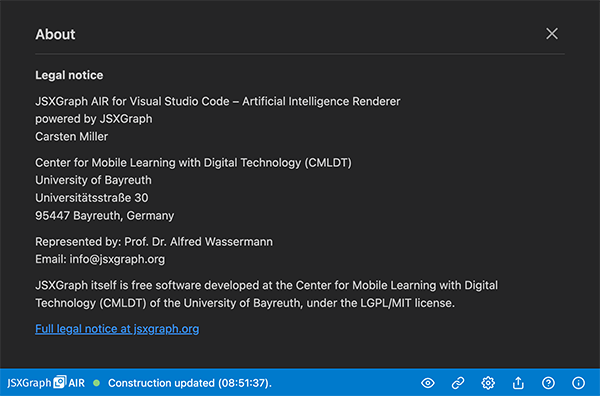The width and height of the screenshot is (600, 396).
Task: Click 'Represented by: Prof. Dr. Alfred Wassermann'
Action: tap(154, 242)
